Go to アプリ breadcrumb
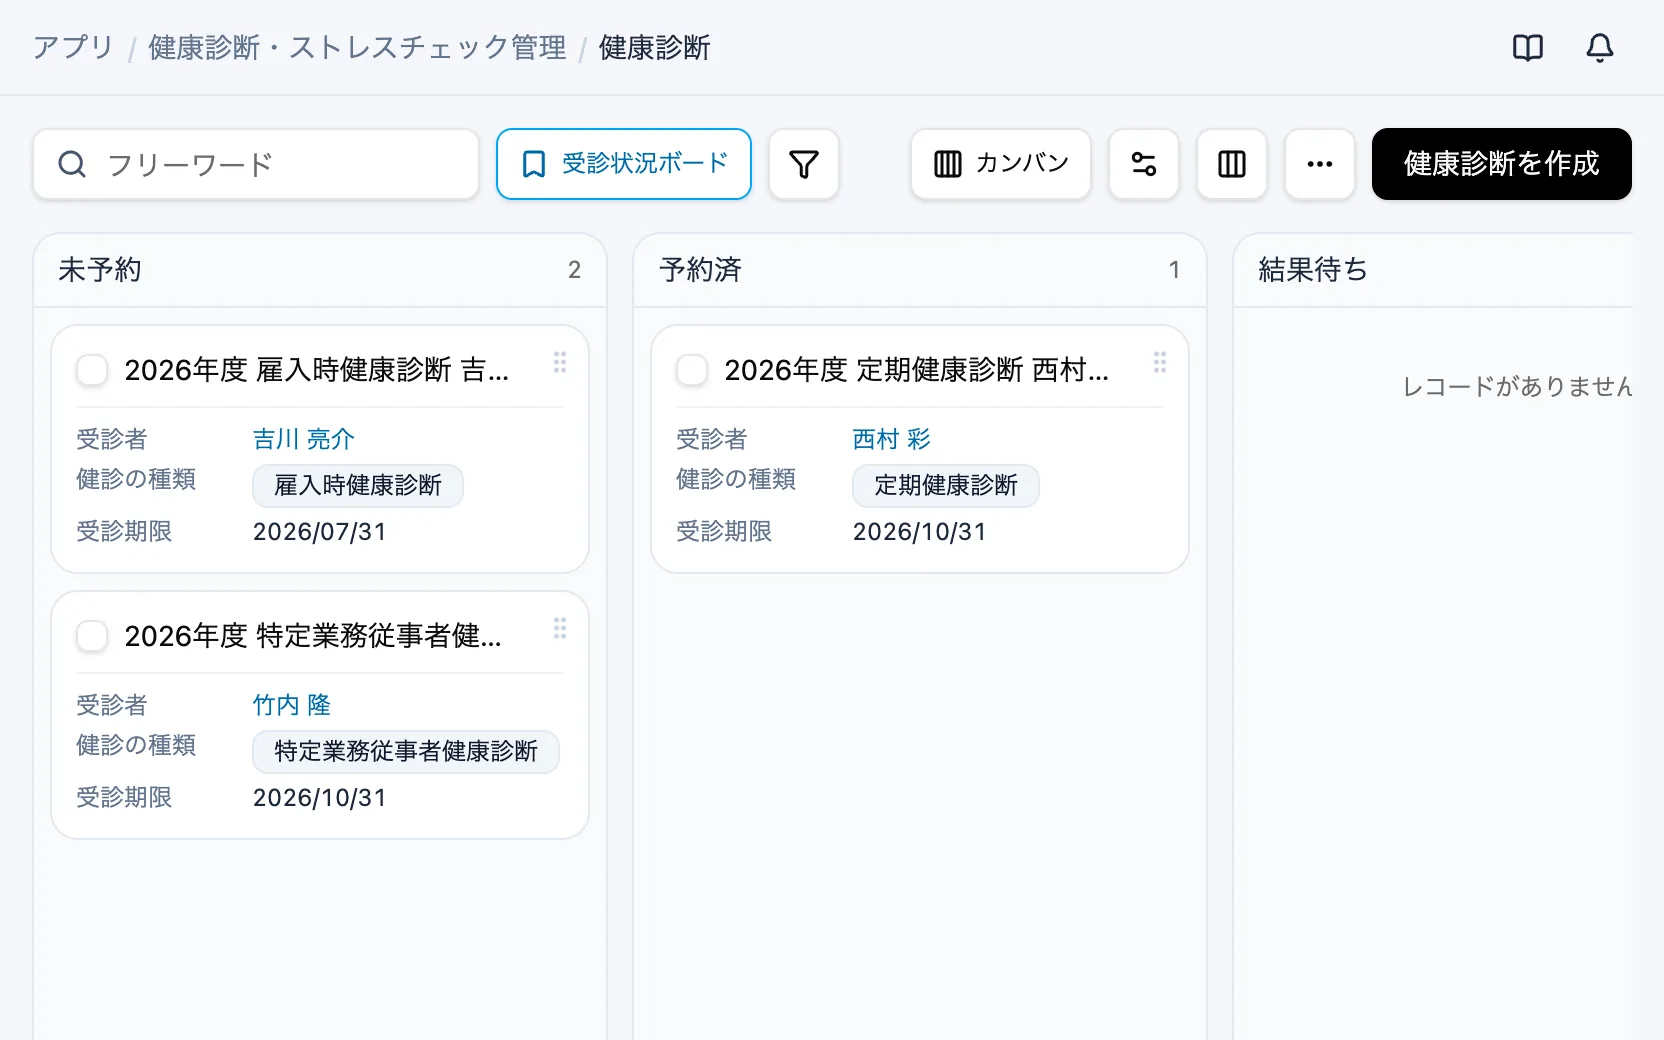The image size is (1664, 1040). tap(73, 47)
